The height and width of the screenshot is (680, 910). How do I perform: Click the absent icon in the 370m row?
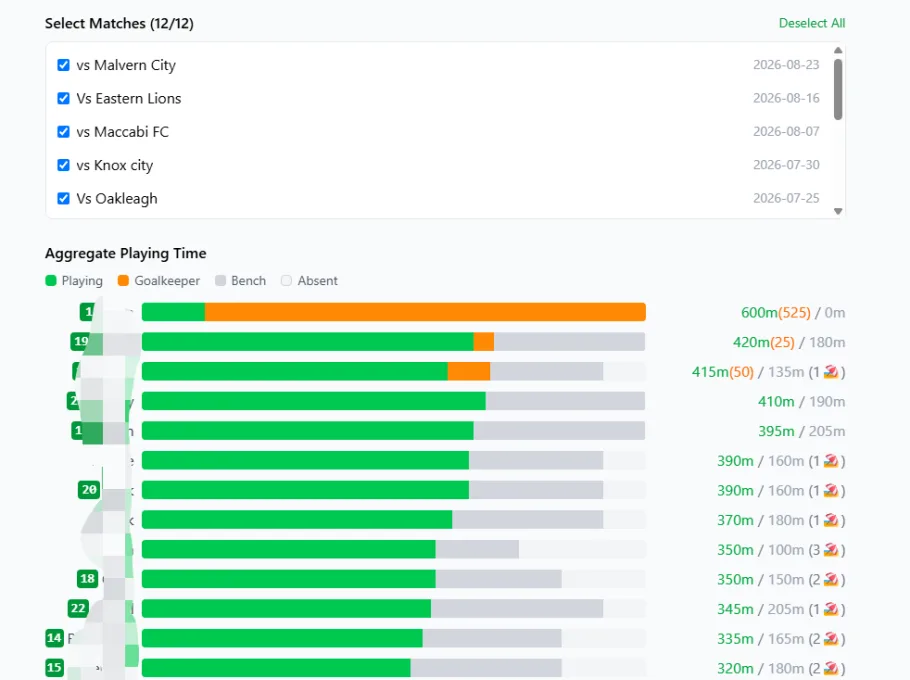(x=830, y=520)
